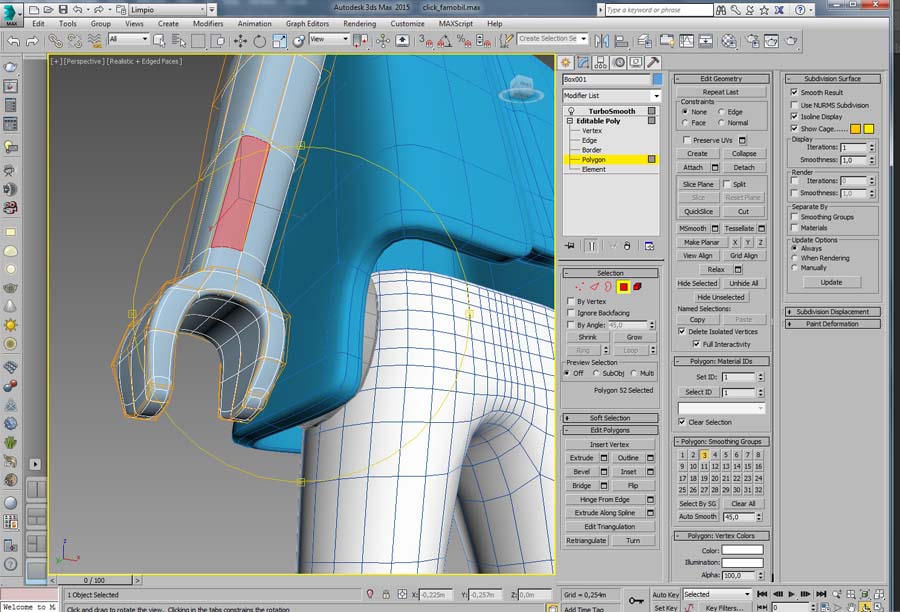
Task: Switch to Element sub-object selection icon
Action: [x=637, y=287]
